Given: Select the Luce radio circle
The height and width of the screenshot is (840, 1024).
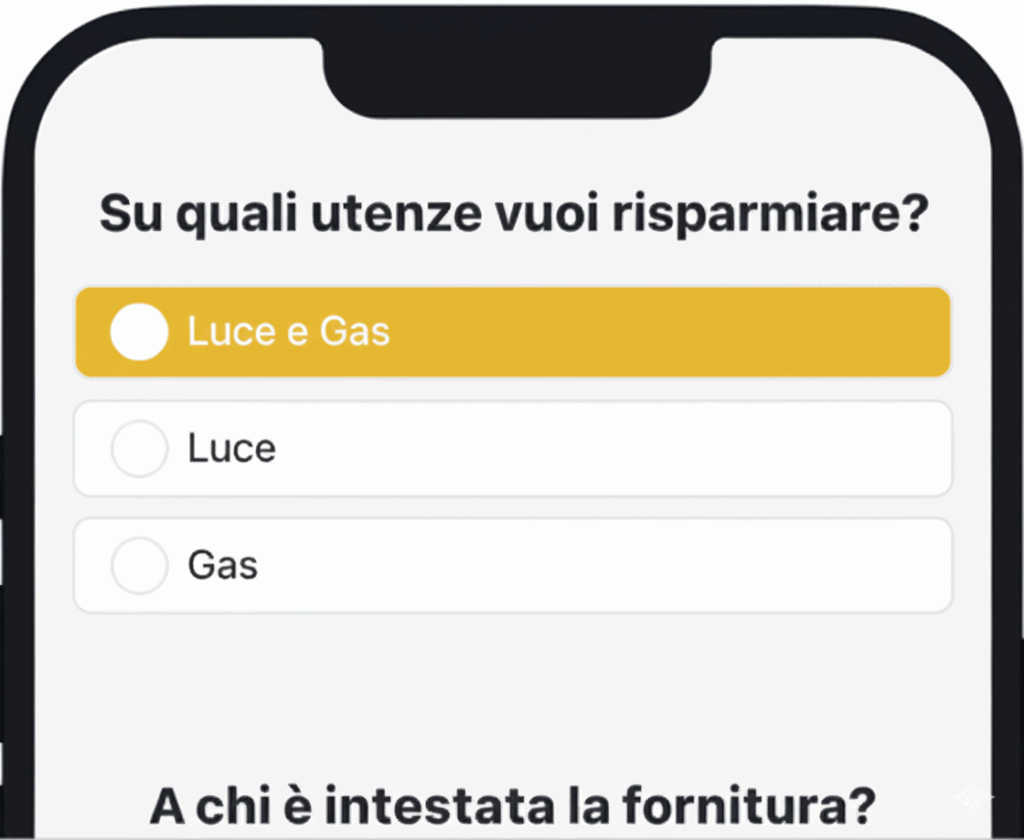Looking at the screenshot, I should (x=139, y=449).
